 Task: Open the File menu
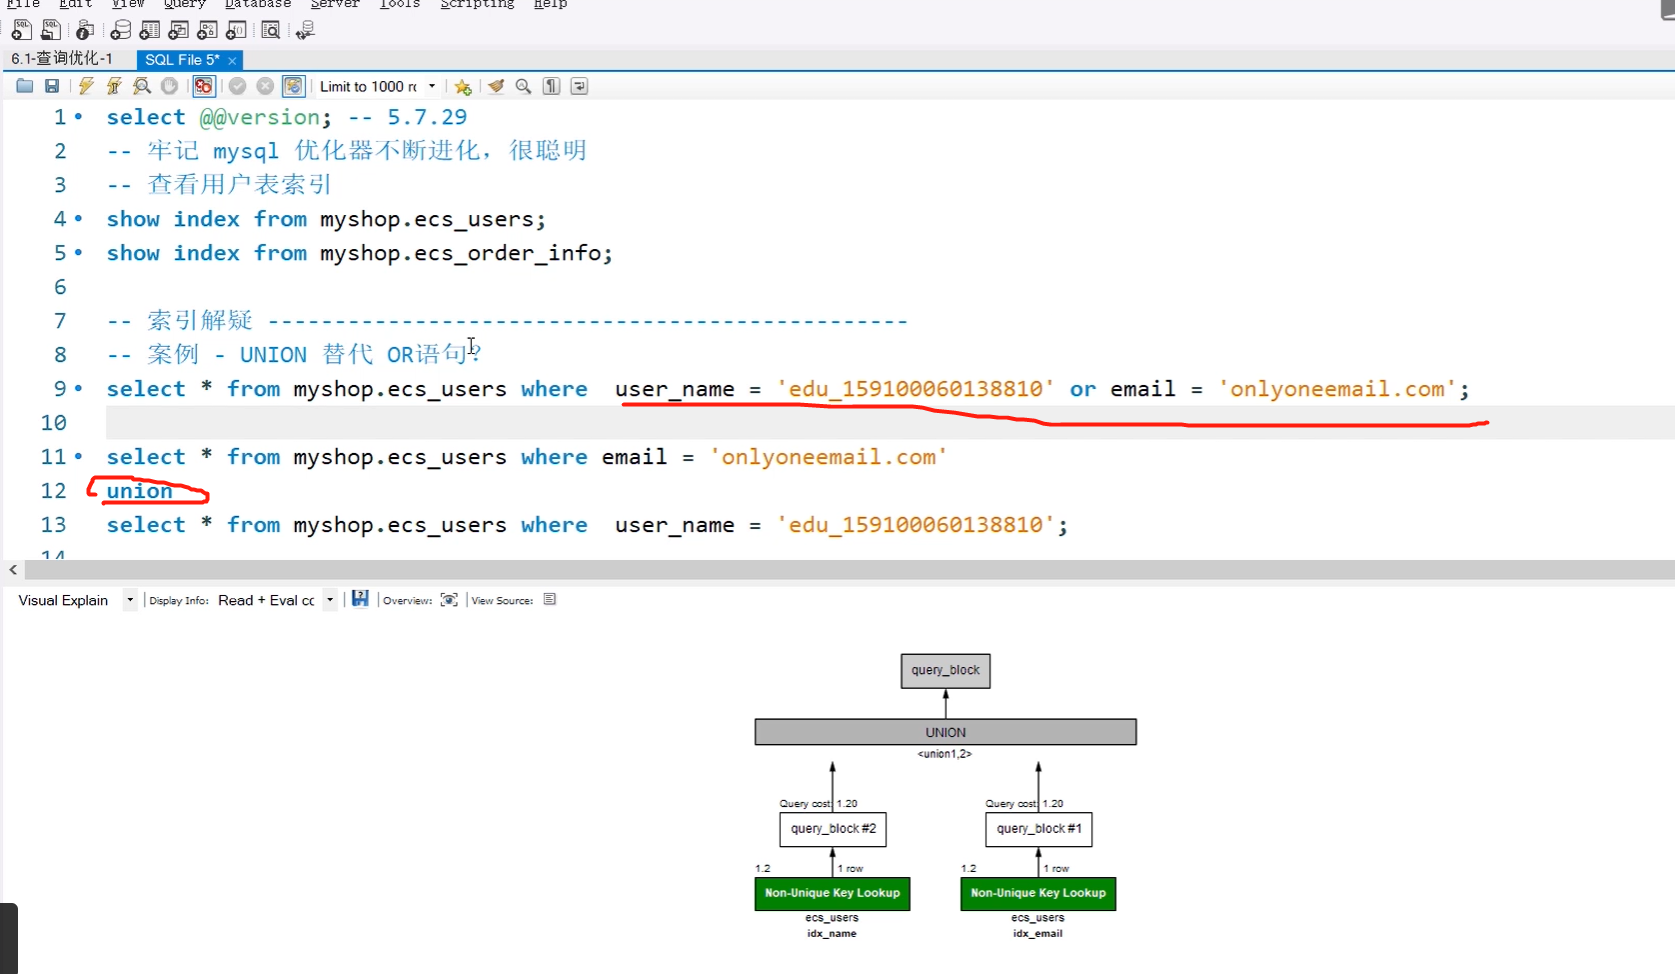pyautogui.click(x=23, y=4)
